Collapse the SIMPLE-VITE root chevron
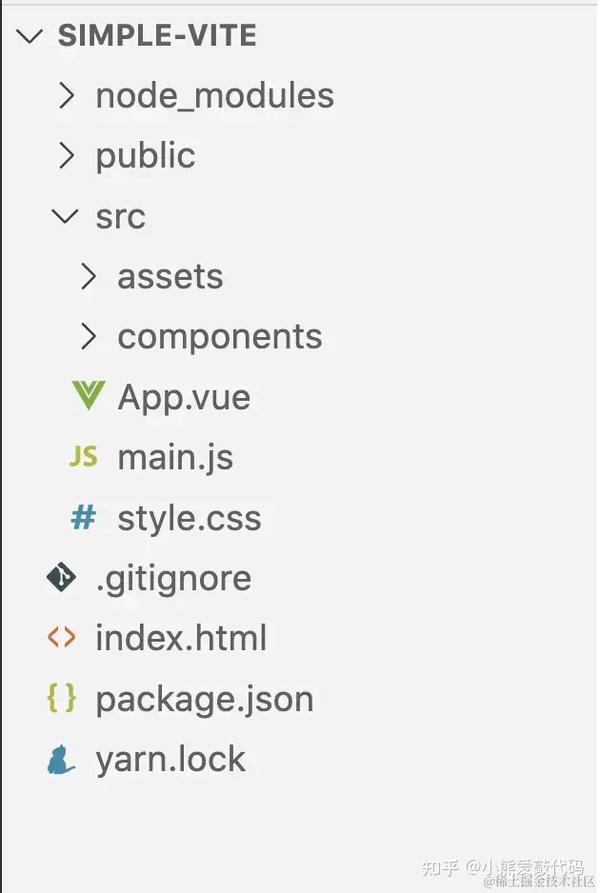 click(x=31, y=36)
